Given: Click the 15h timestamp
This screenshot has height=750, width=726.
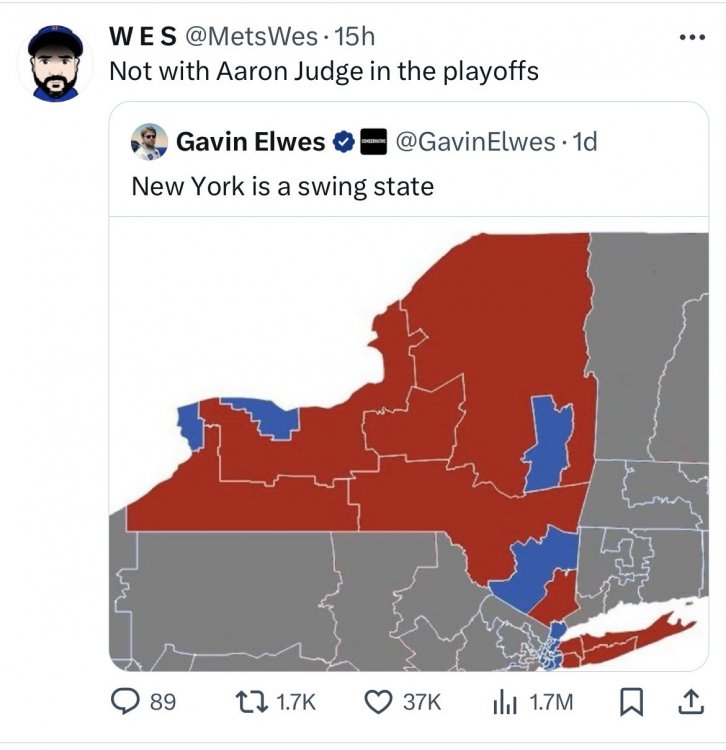Looking at the screenshot, I should (355, 38).
